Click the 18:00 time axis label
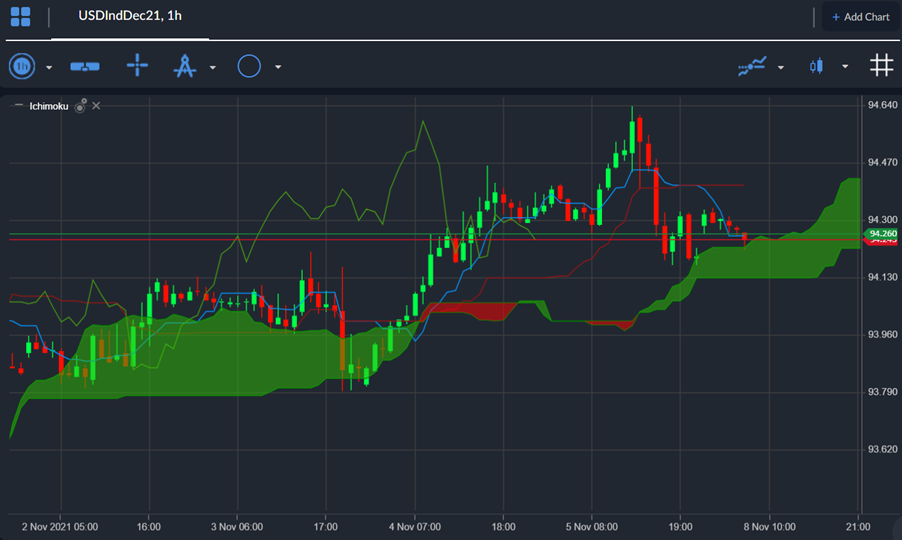 point(503,527)
